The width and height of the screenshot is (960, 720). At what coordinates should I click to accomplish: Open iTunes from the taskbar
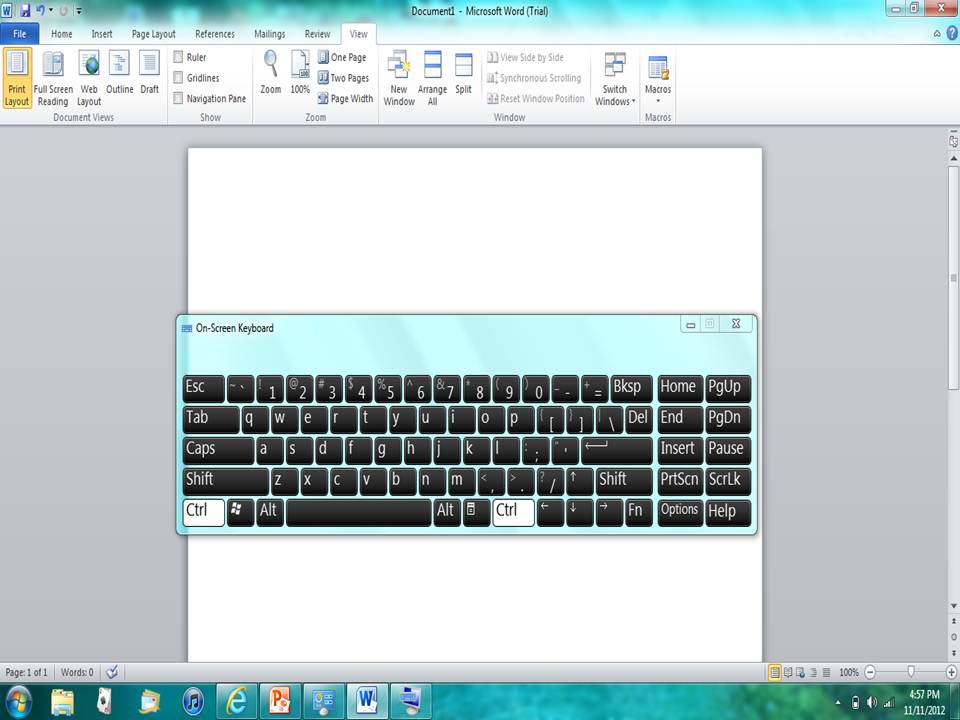click(193, 701)
